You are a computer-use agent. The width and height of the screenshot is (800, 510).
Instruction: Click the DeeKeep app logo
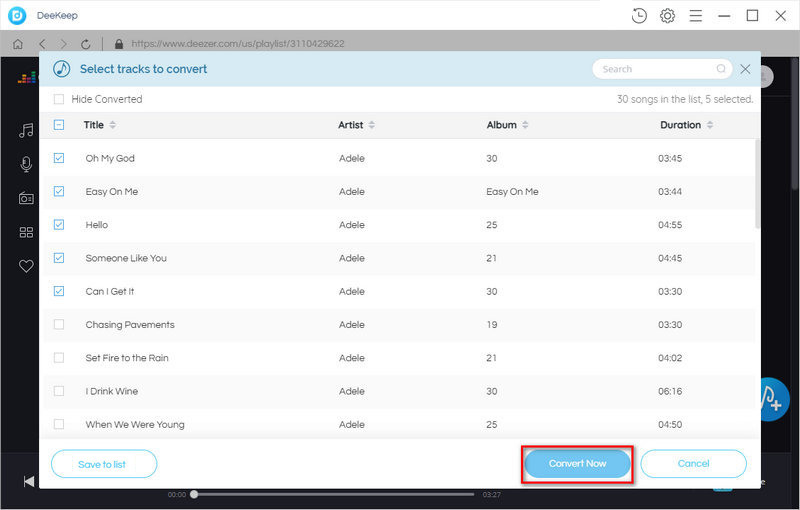pyautogui.click(x=17, y=16)
